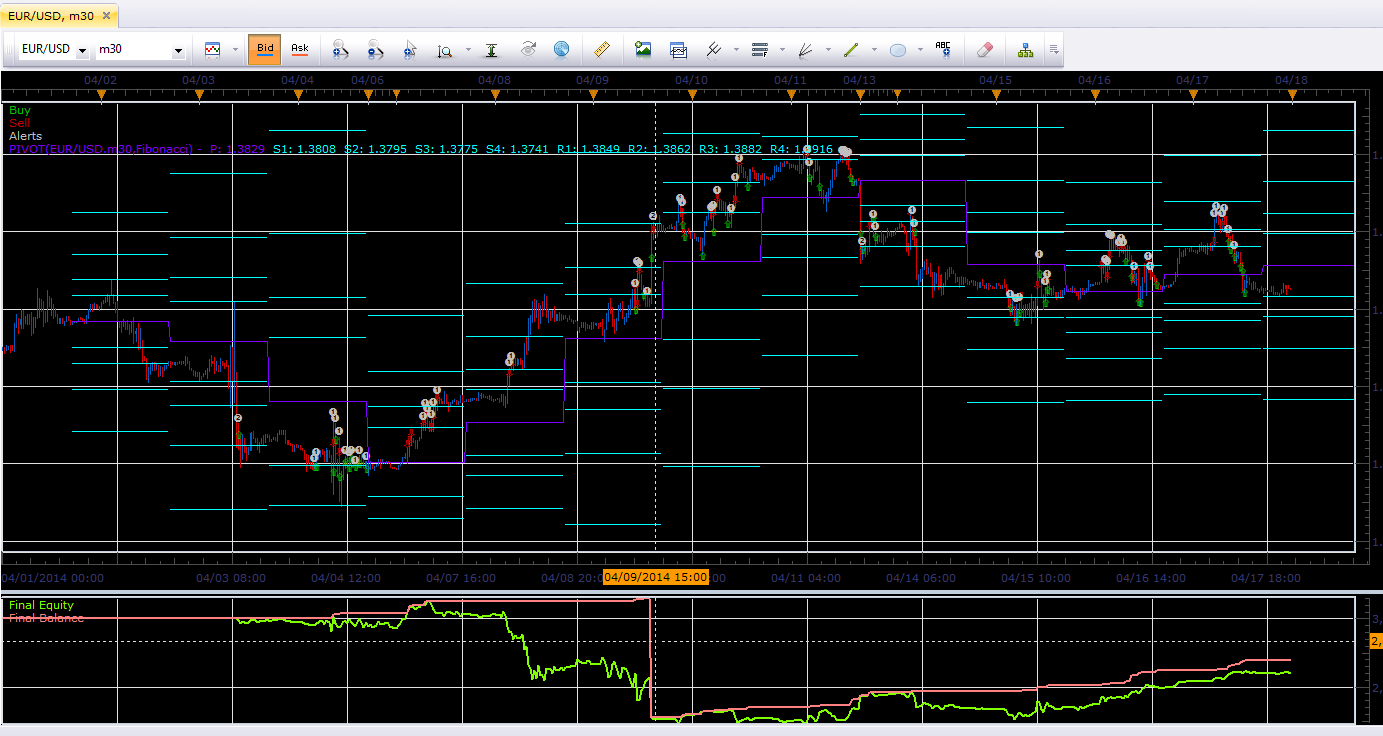Click the 04/02 day marker triangle
1383x736 pixels.
point(101,96)
